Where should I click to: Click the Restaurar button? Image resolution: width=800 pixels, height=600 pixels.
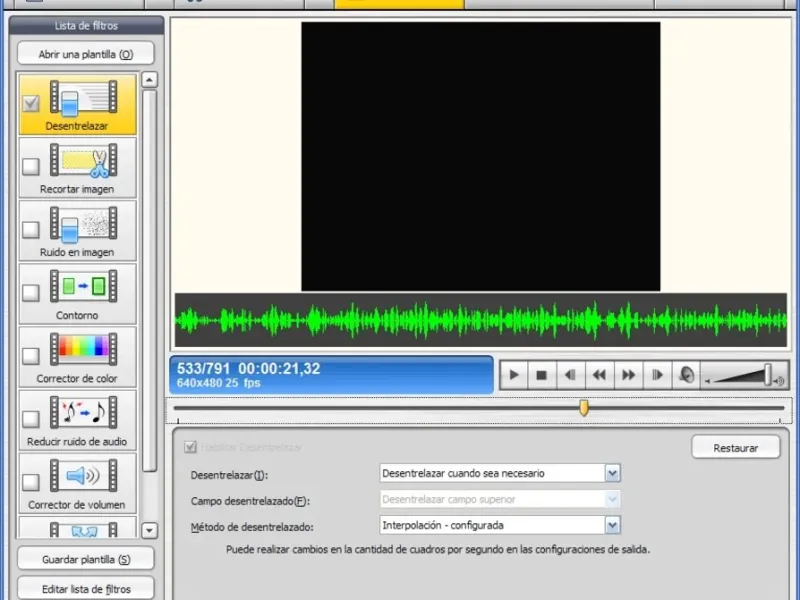736,448
